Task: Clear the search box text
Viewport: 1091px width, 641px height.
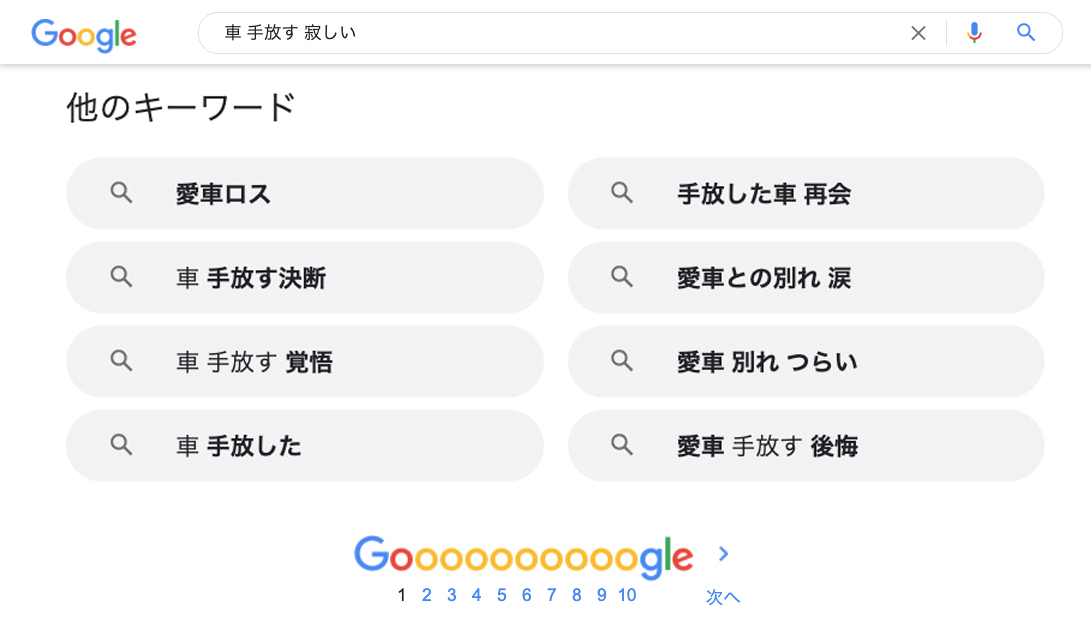Action: click(918, 33)
